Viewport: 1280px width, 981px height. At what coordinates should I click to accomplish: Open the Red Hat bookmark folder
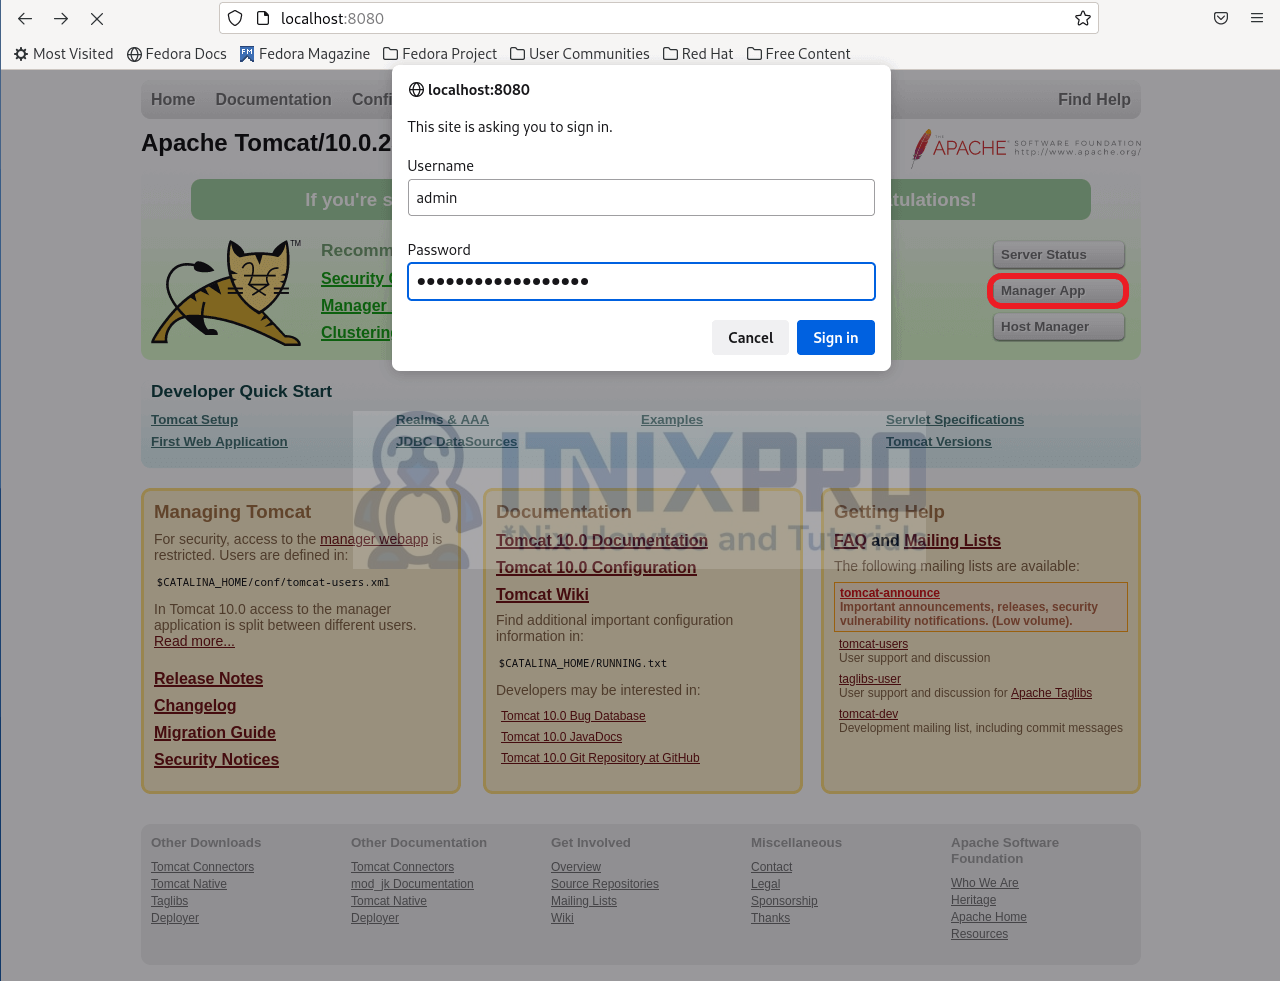[x=698, y=54]
